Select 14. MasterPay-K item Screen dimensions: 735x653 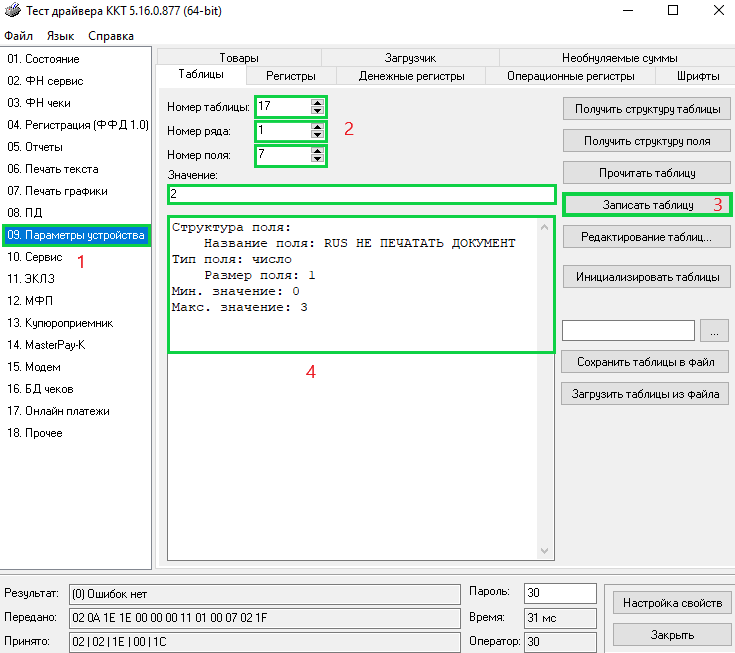(x=46, y=345)
